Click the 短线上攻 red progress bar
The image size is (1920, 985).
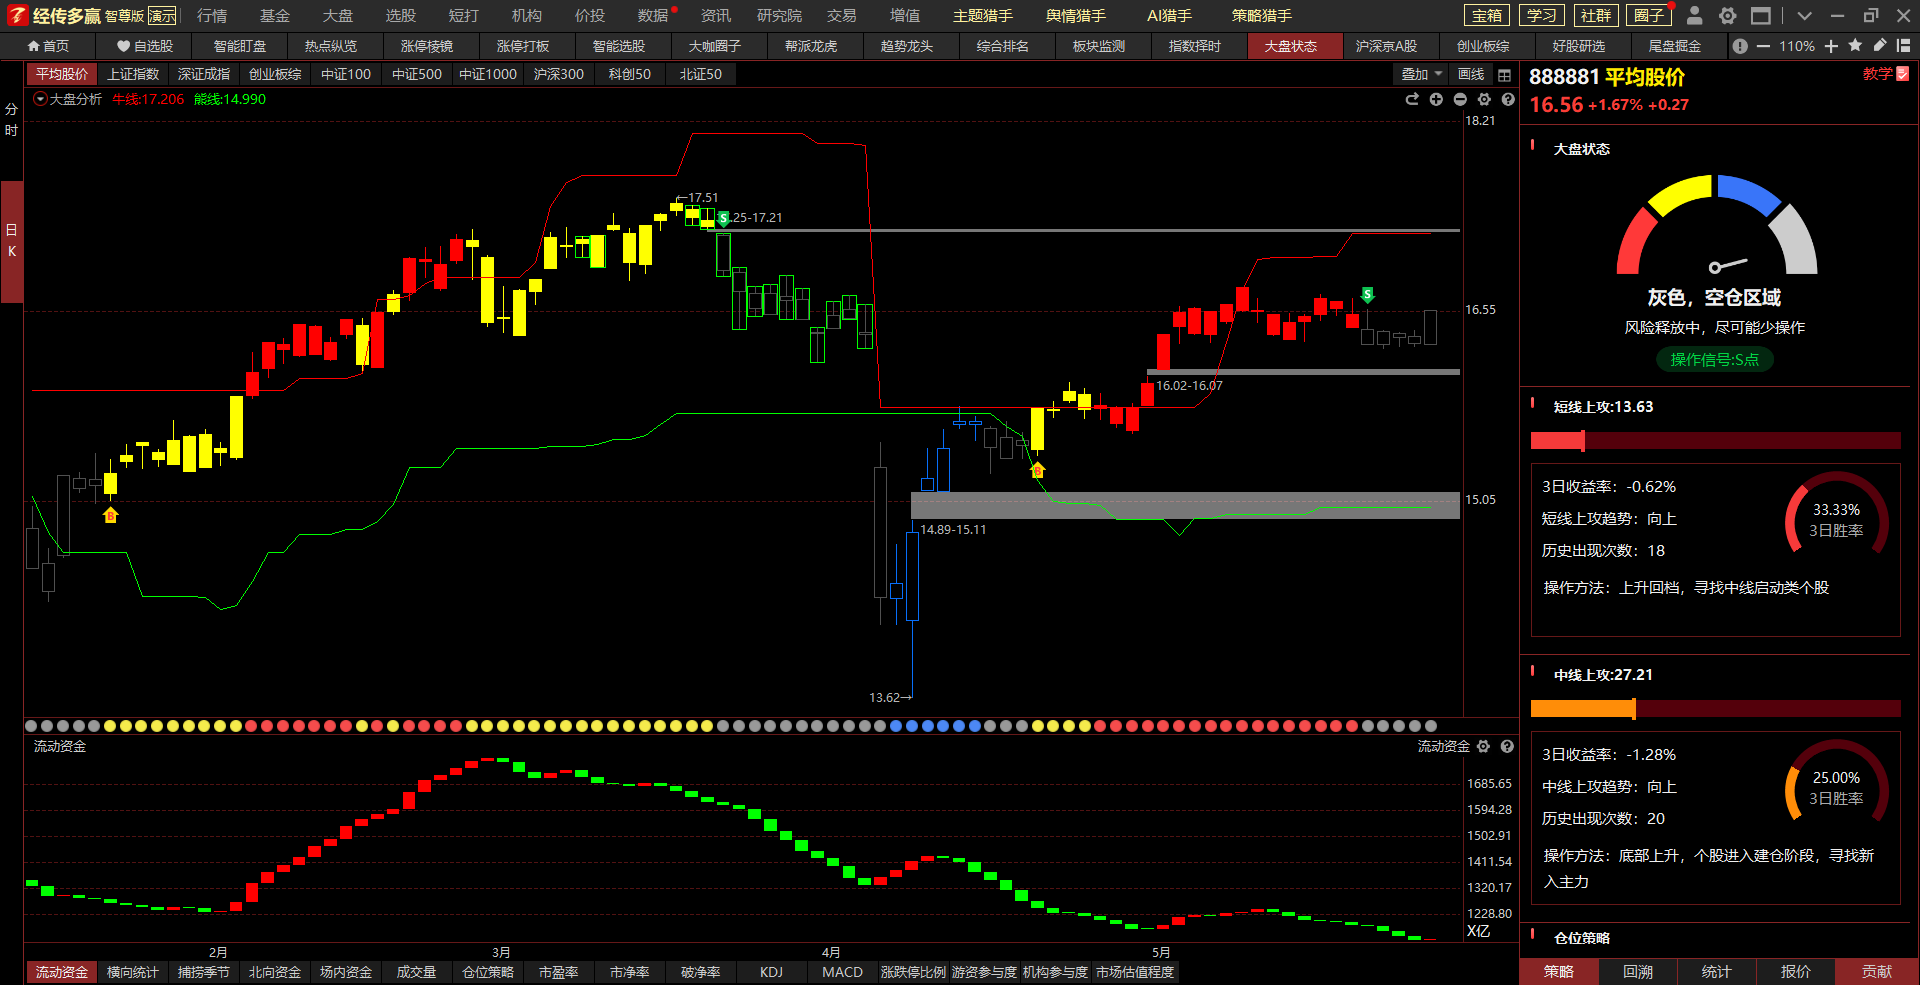click(1716, 441)
